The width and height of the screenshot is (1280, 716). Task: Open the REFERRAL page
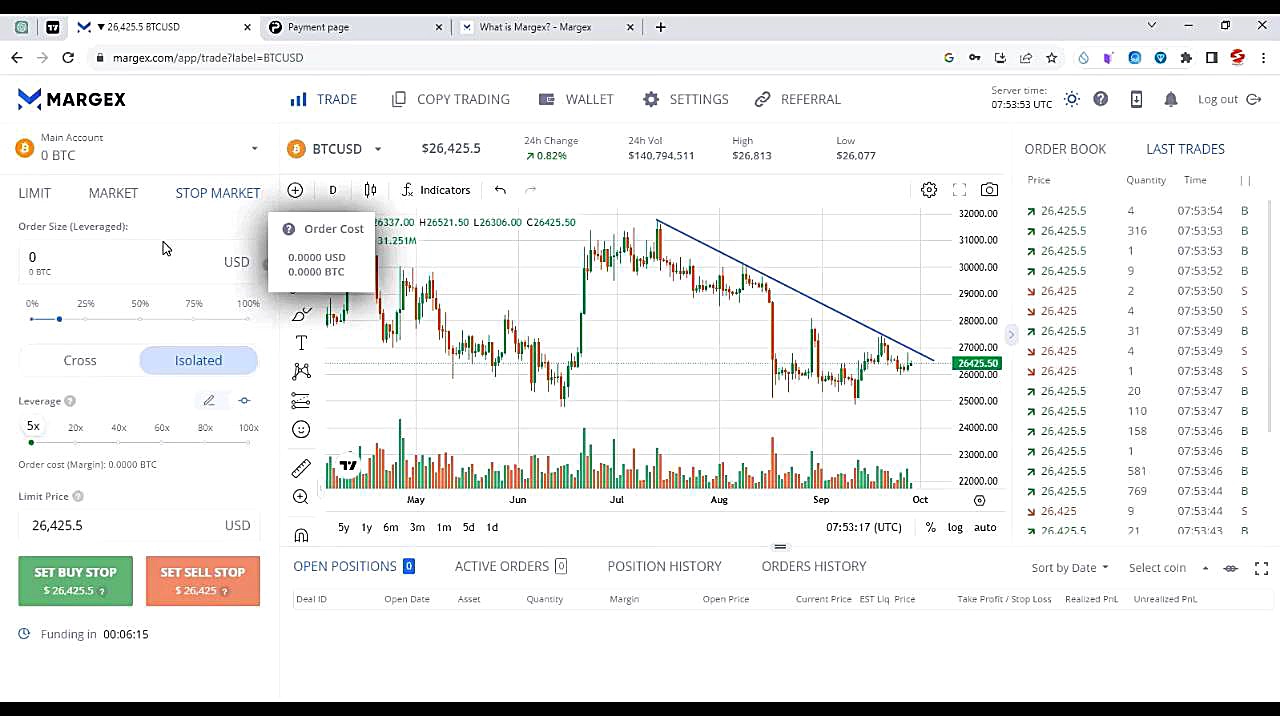click(x=798, y=99)
